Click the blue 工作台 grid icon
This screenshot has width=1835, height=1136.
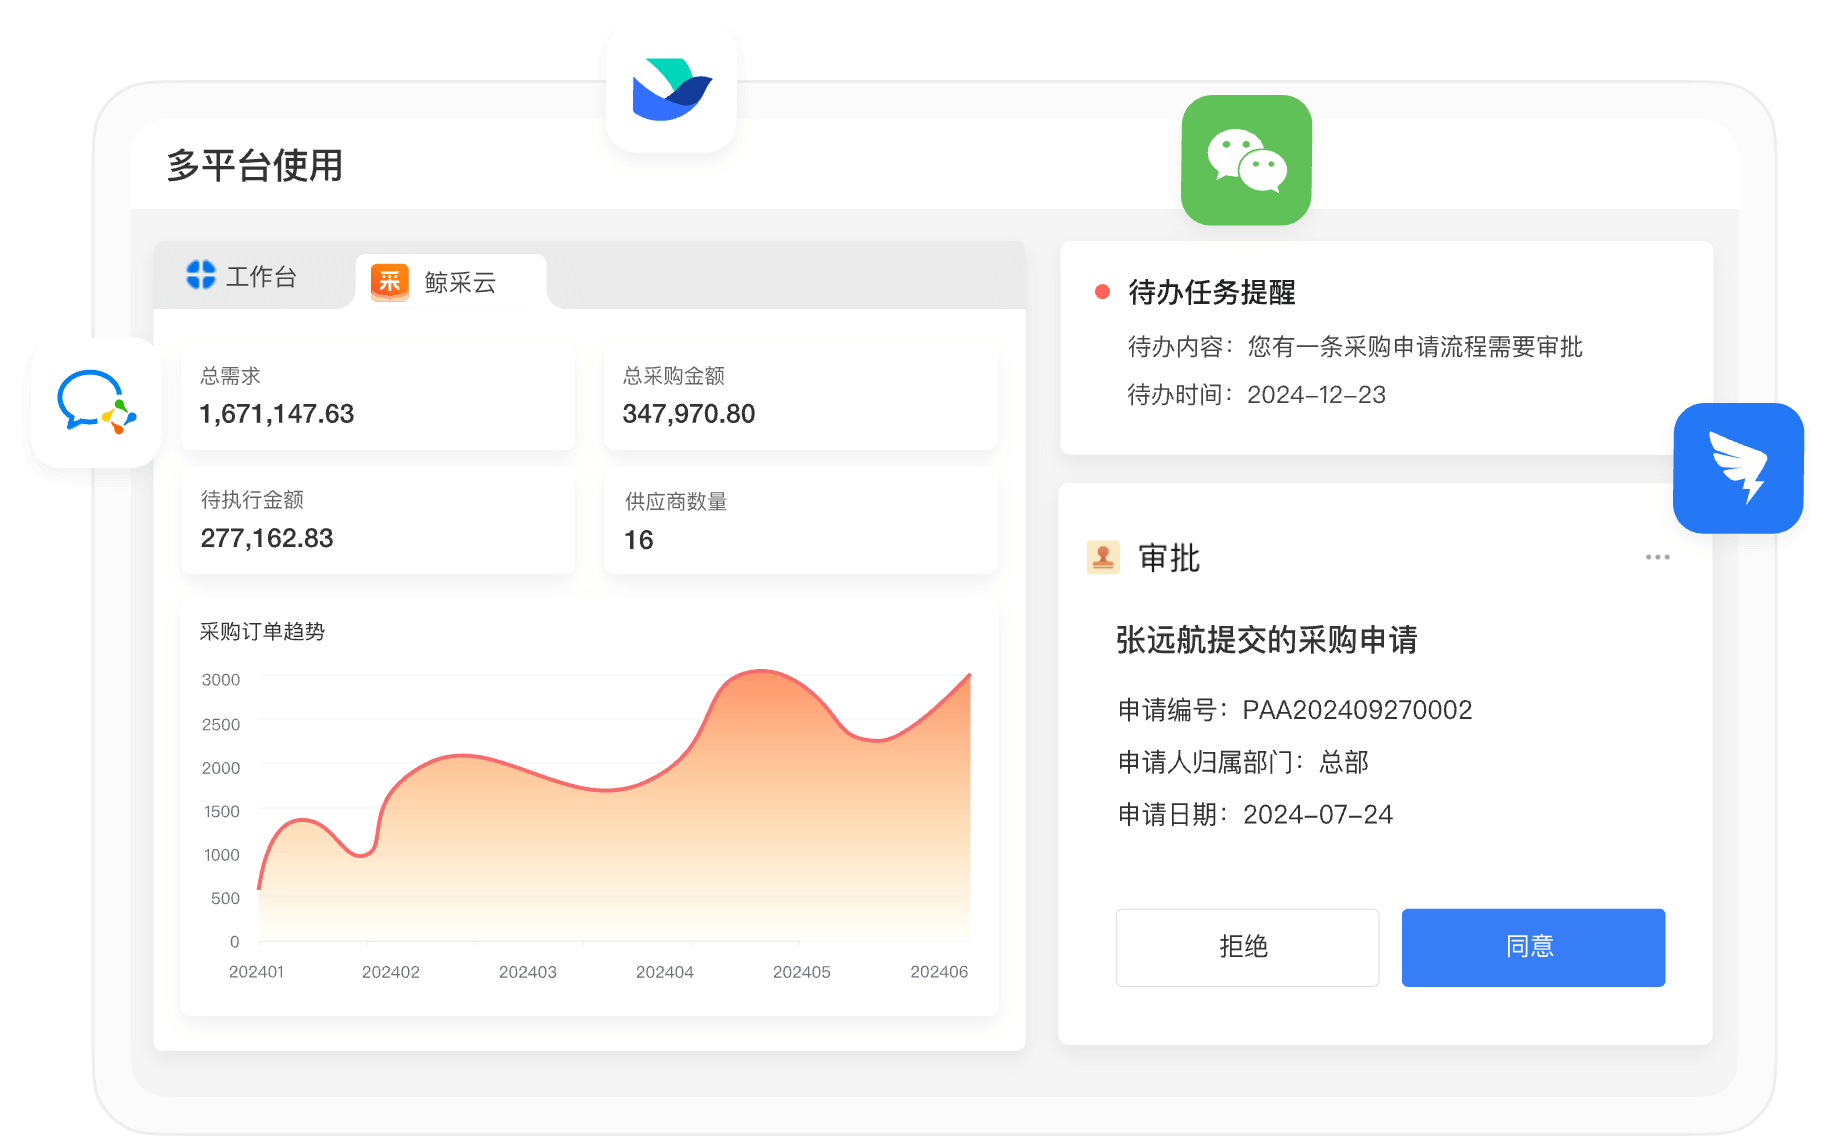tap(201, 275)
